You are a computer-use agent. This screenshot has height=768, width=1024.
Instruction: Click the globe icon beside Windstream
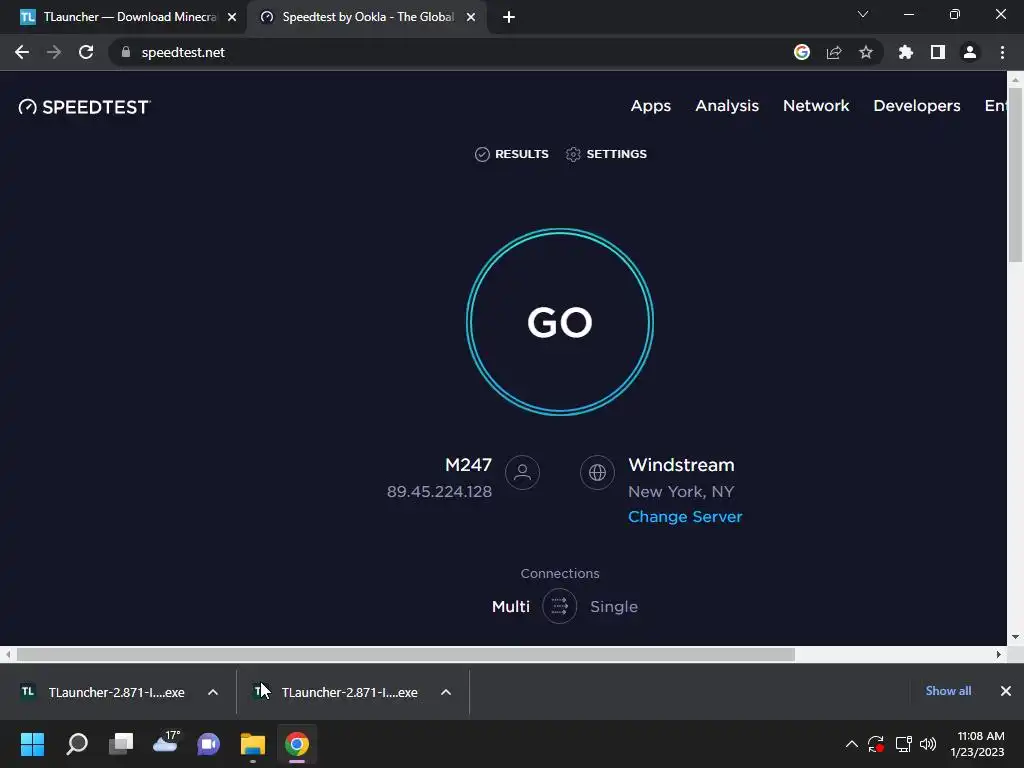point(597,472)
